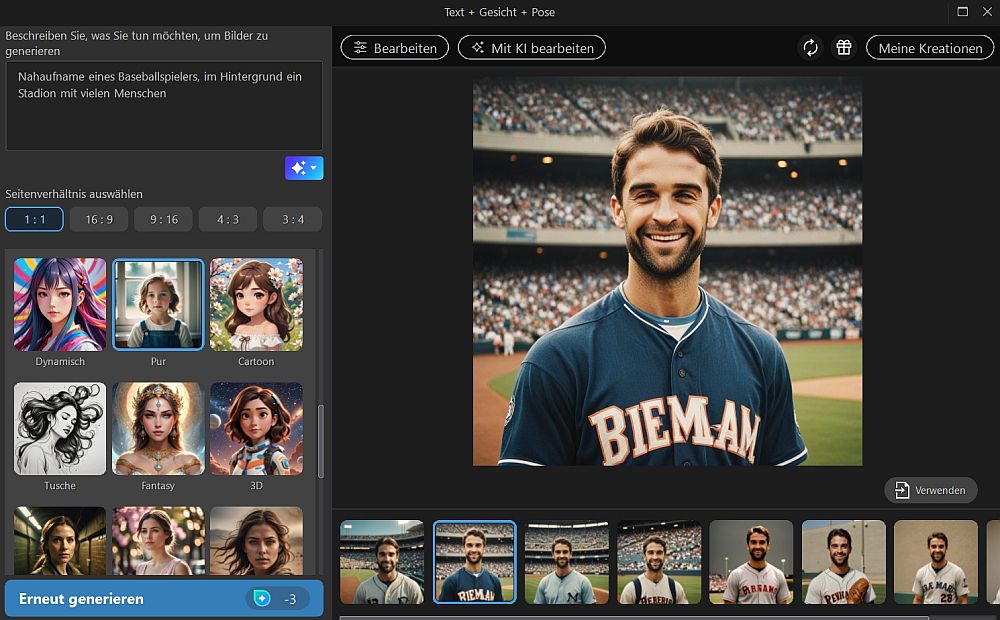Click the AI sparkle prompt enhancer button
Image resolution: width=1000 pixels, height=620 pixels.
coord(304,168)
